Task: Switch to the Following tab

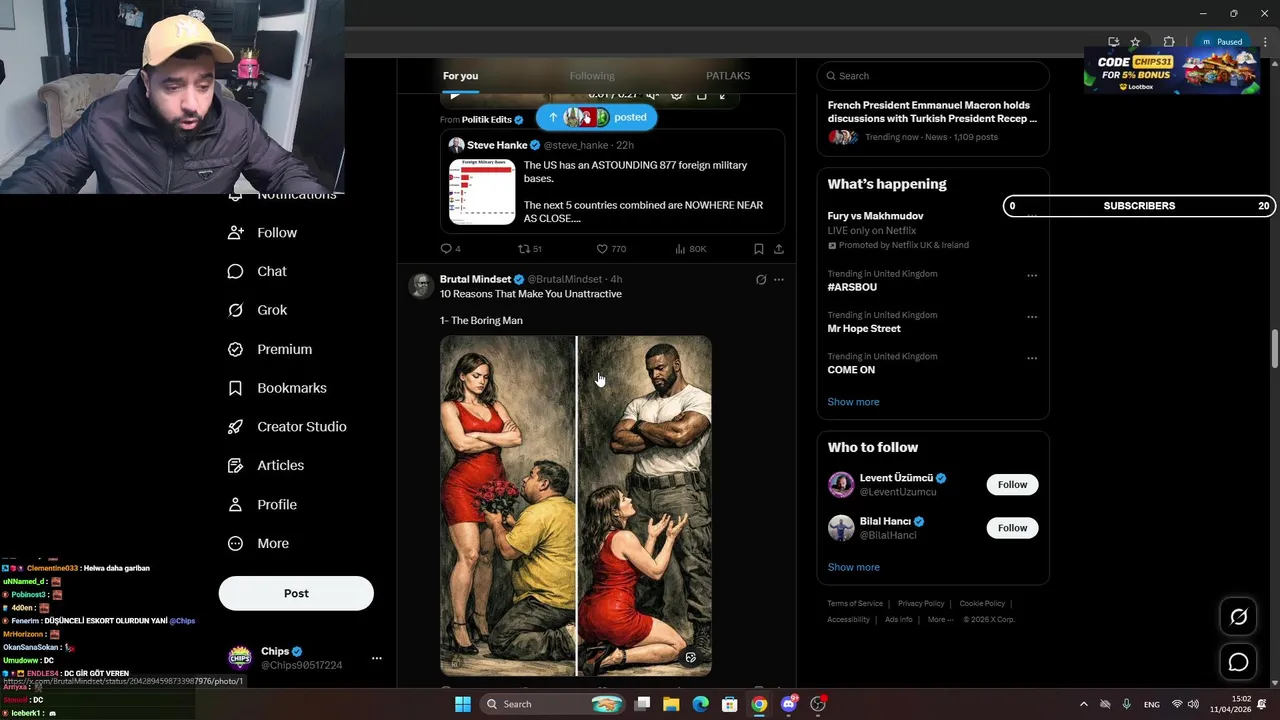Action: (x=592, y=76)
